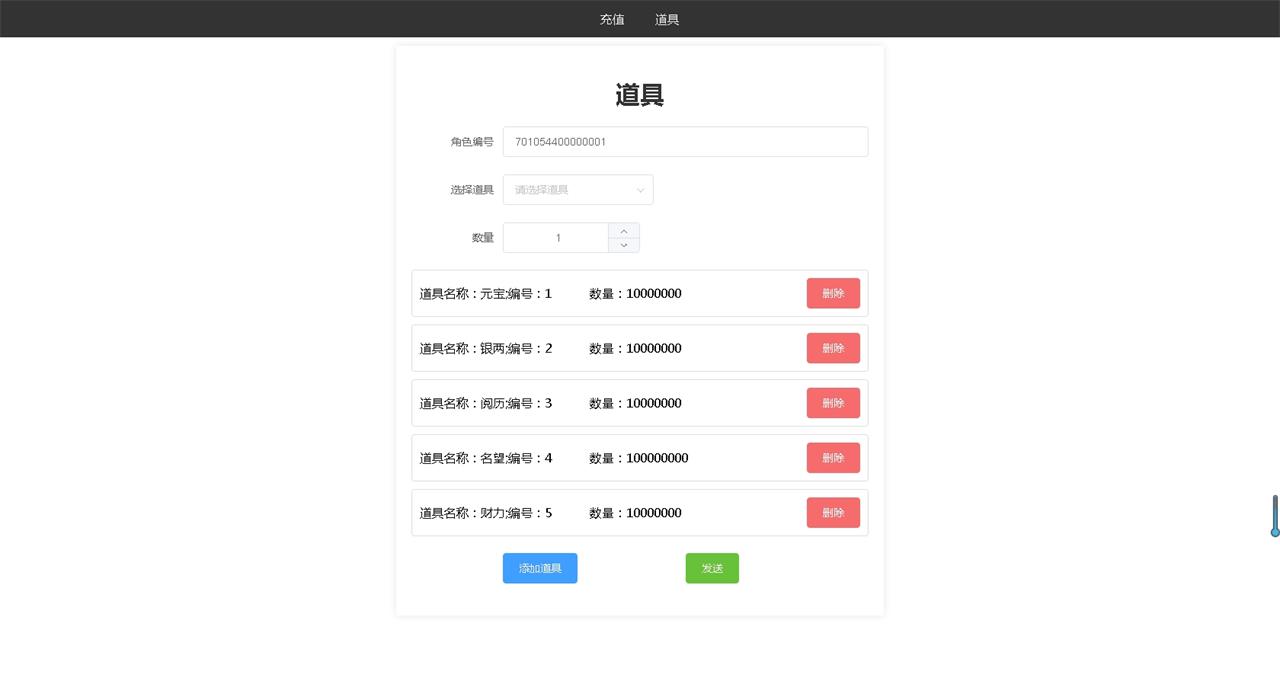Click the dropdown chevron in 选择道具
Viewport: 1280px width, 681px height.
click(640, 190)
